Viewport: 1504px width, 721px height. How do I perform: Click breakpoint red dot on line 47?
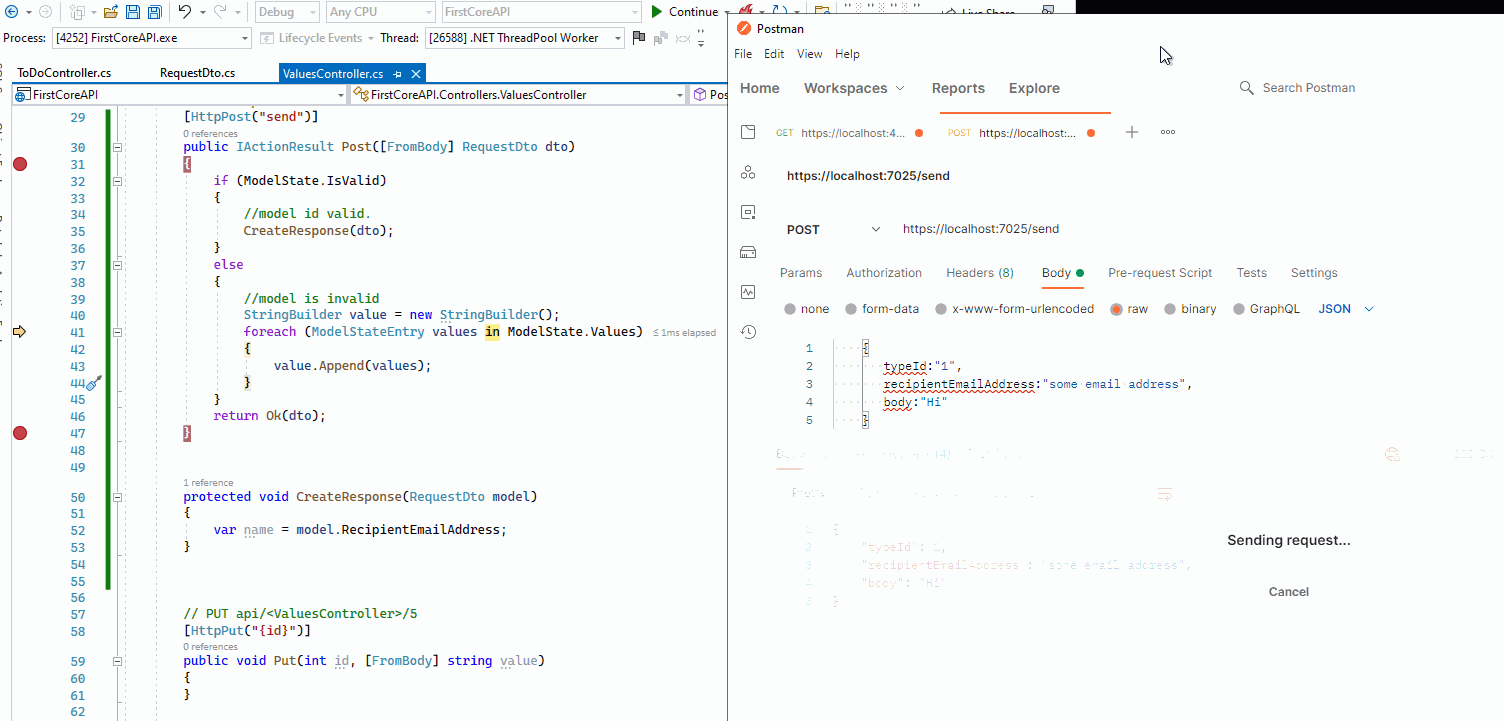pos(19,433)
